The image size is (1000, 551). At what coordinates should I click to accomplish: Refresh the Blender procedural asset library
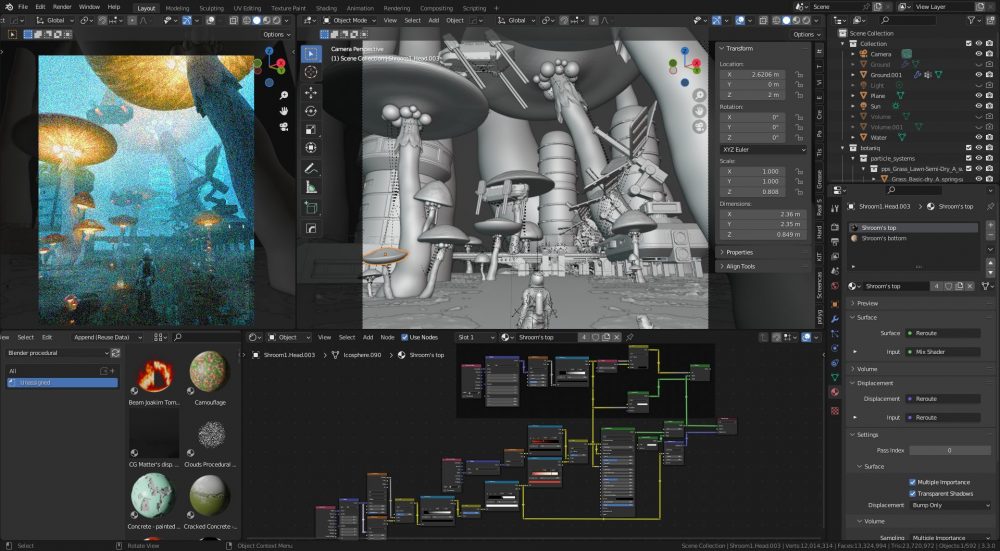click(x=115, y=353)
